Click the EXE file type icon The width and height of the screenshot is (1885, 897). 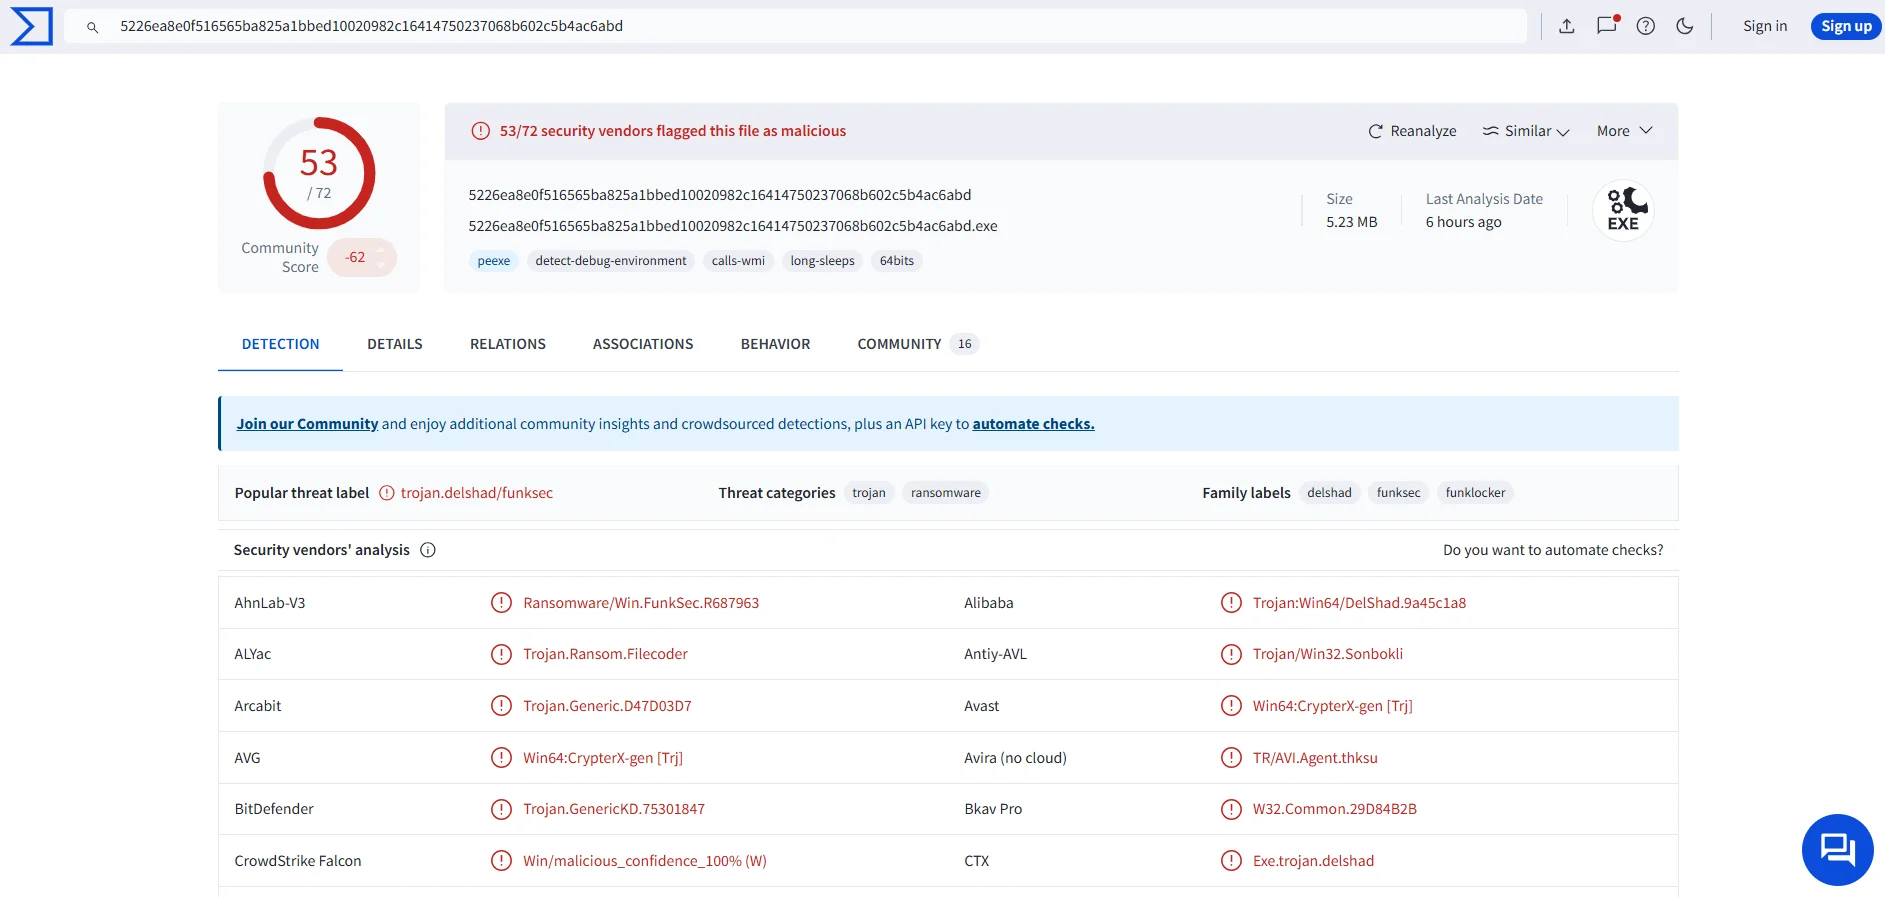(1623, 211)
